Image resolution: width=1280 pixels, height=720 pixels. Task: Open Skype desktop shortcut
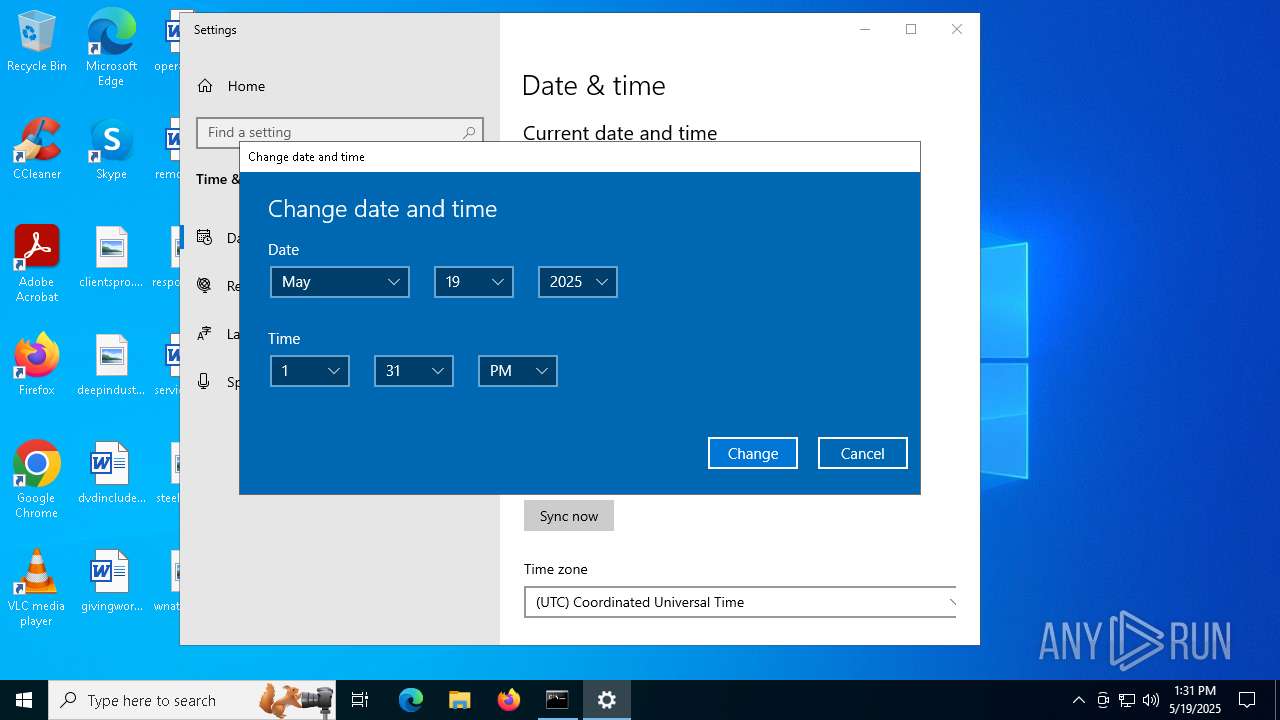point(111,149)
